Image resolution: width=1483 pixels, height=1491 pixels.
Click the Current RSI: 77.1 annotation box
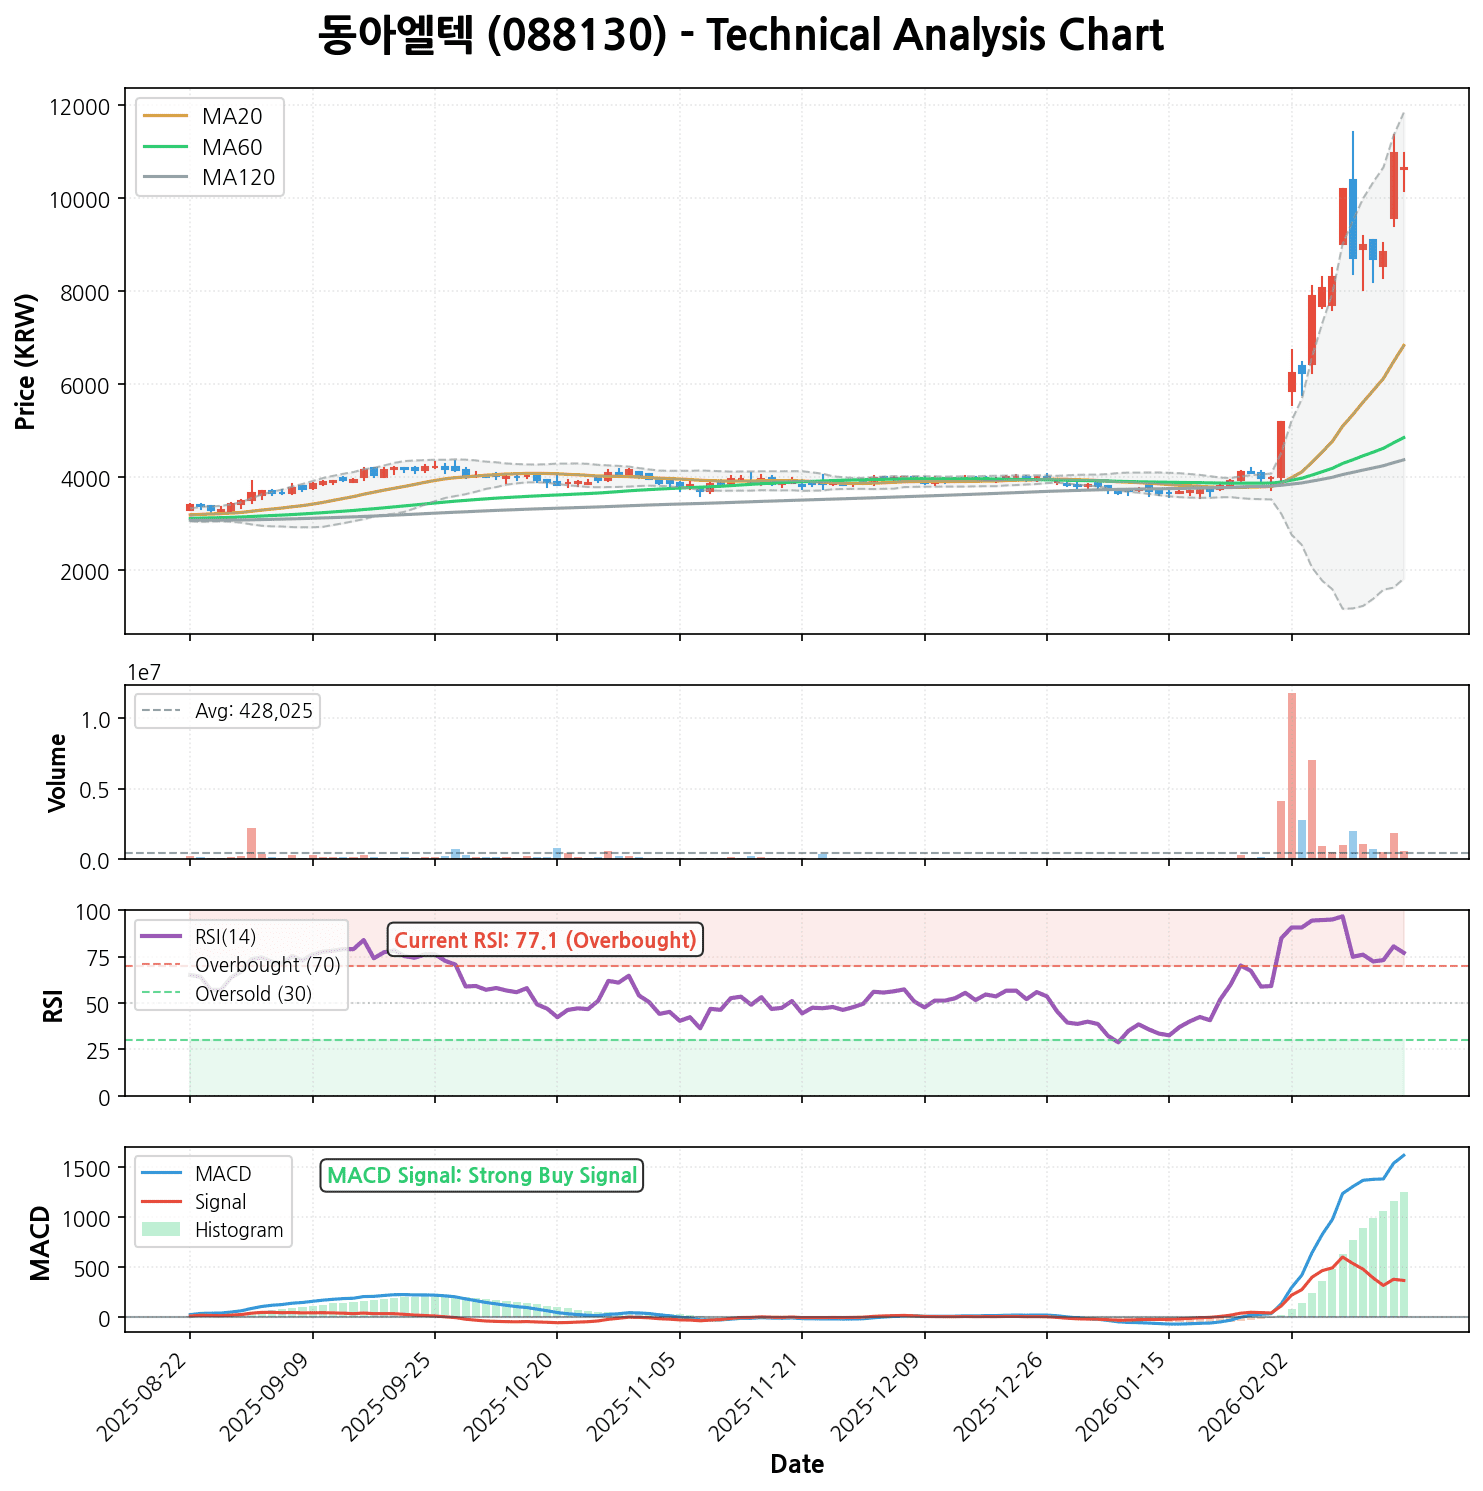[545, 940]
